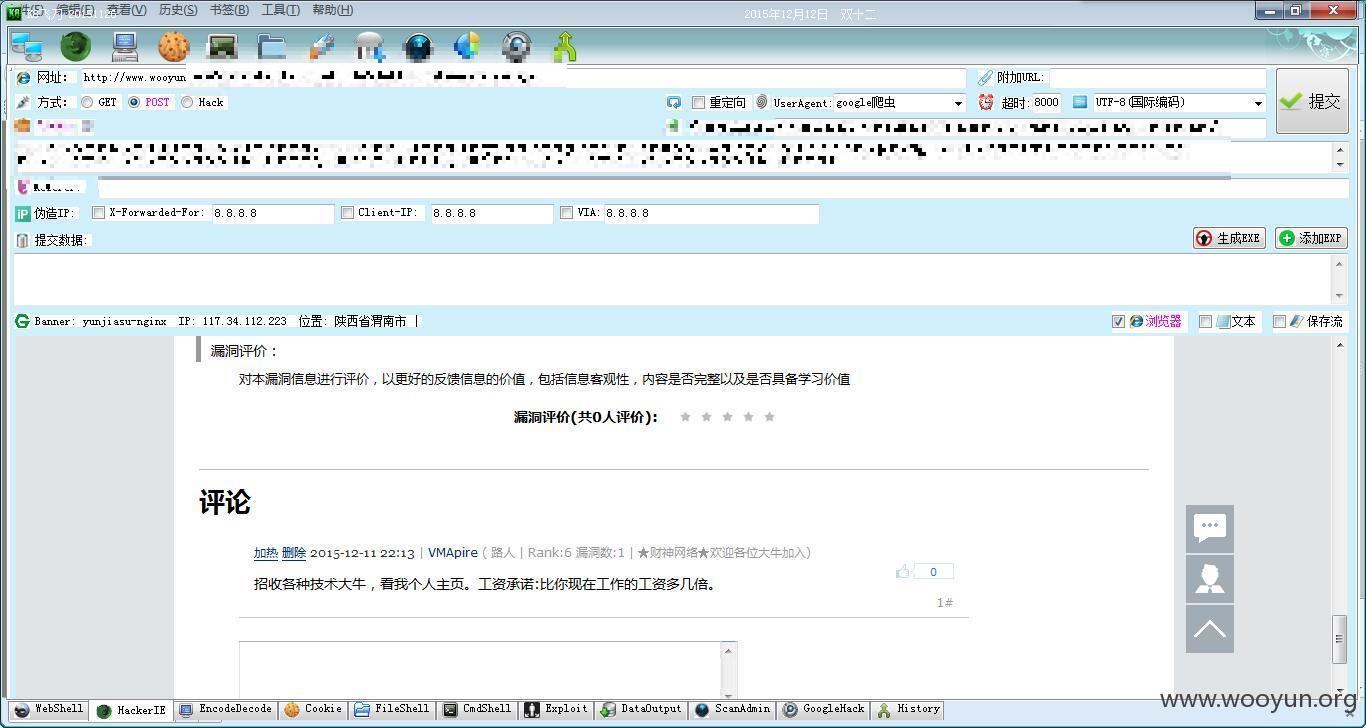Open the 历史(S) menu

178,10
